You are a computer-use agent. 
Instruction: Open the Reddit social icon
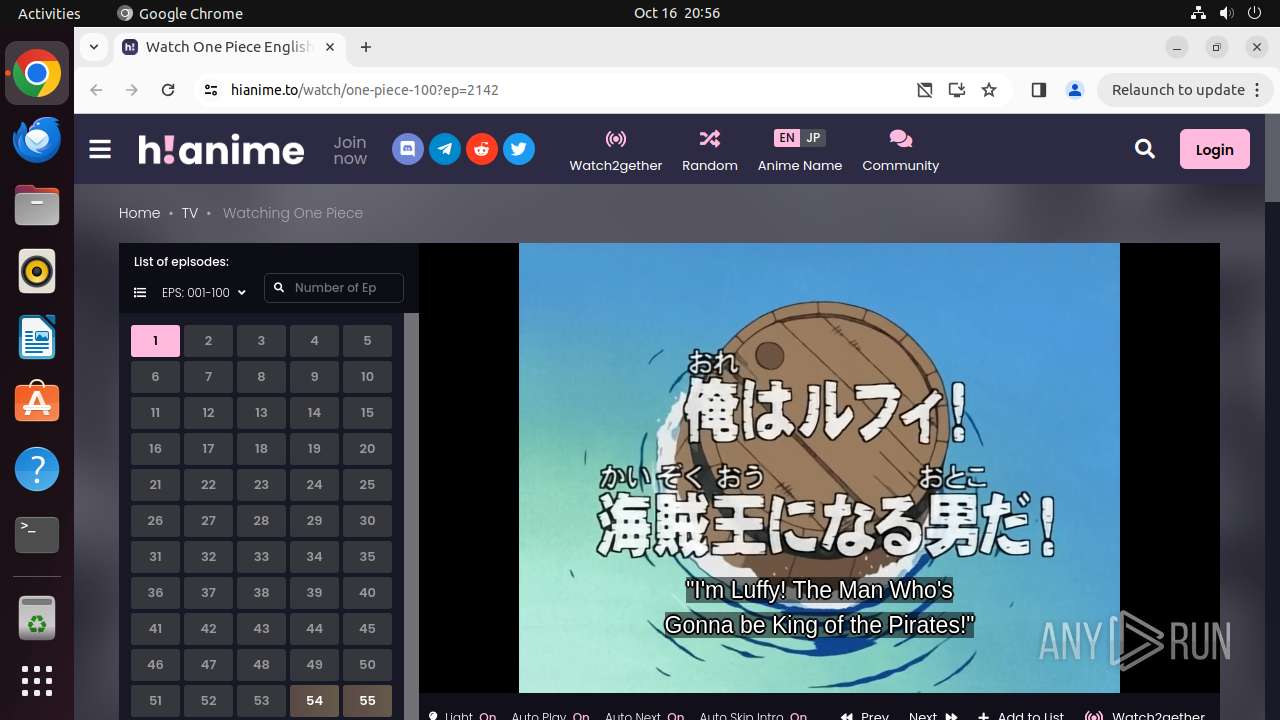click(x=482, y=150)
